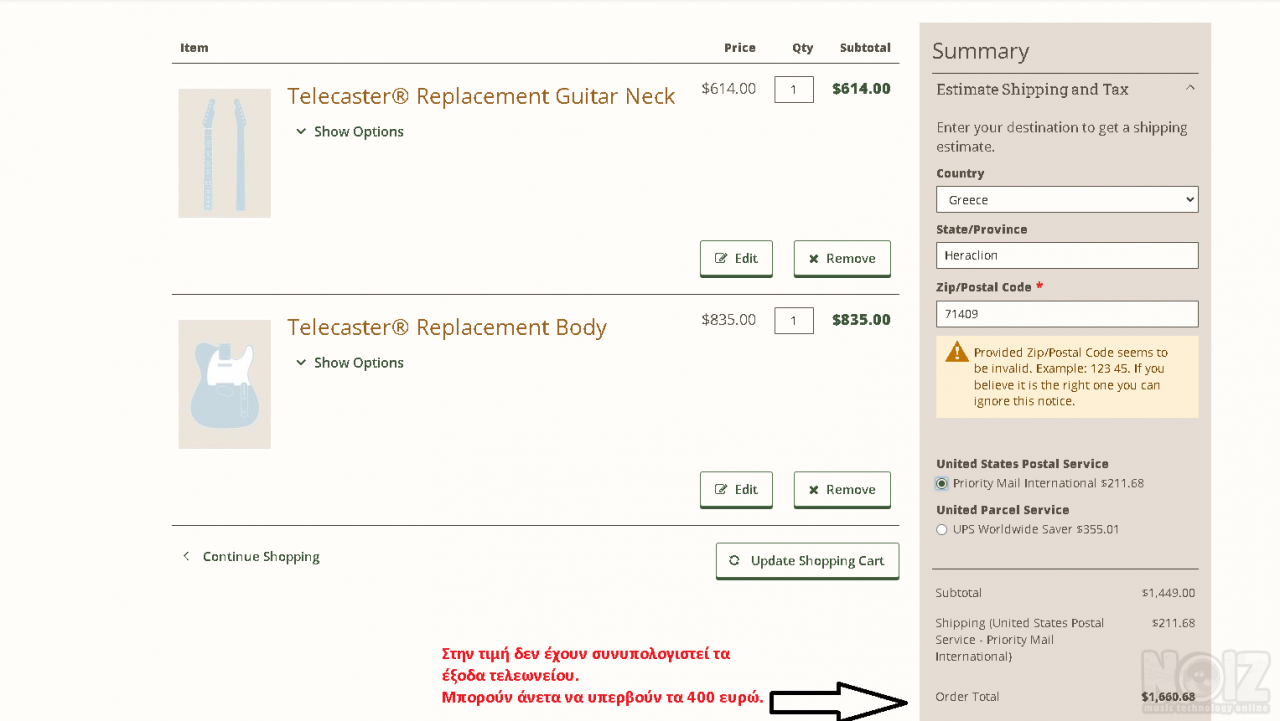Click the Telecaster body product thumbnail

224,384
